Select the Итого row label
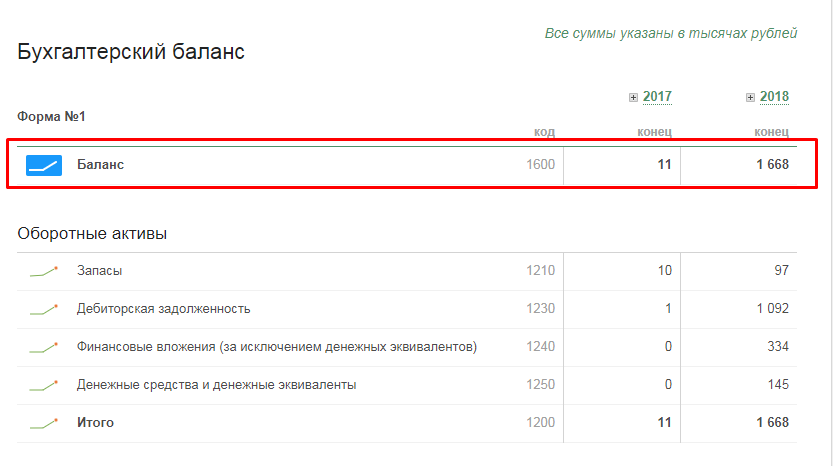The width and height of the screenshot is (833, 466). click(95, 422)
